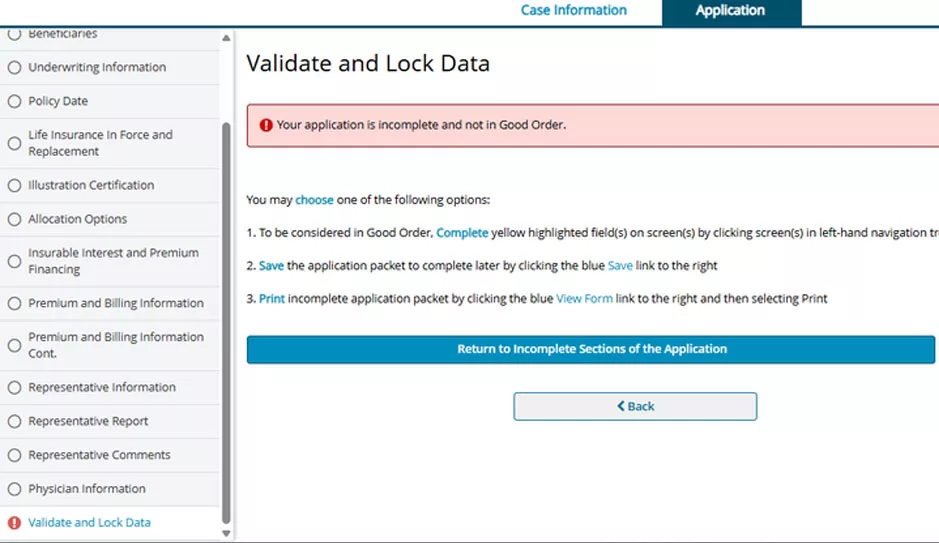This screenshot has width=939, height=543.
Task: Click the scroll-up arrow of the sidebar scrollbar
Action: click(226, 38)
